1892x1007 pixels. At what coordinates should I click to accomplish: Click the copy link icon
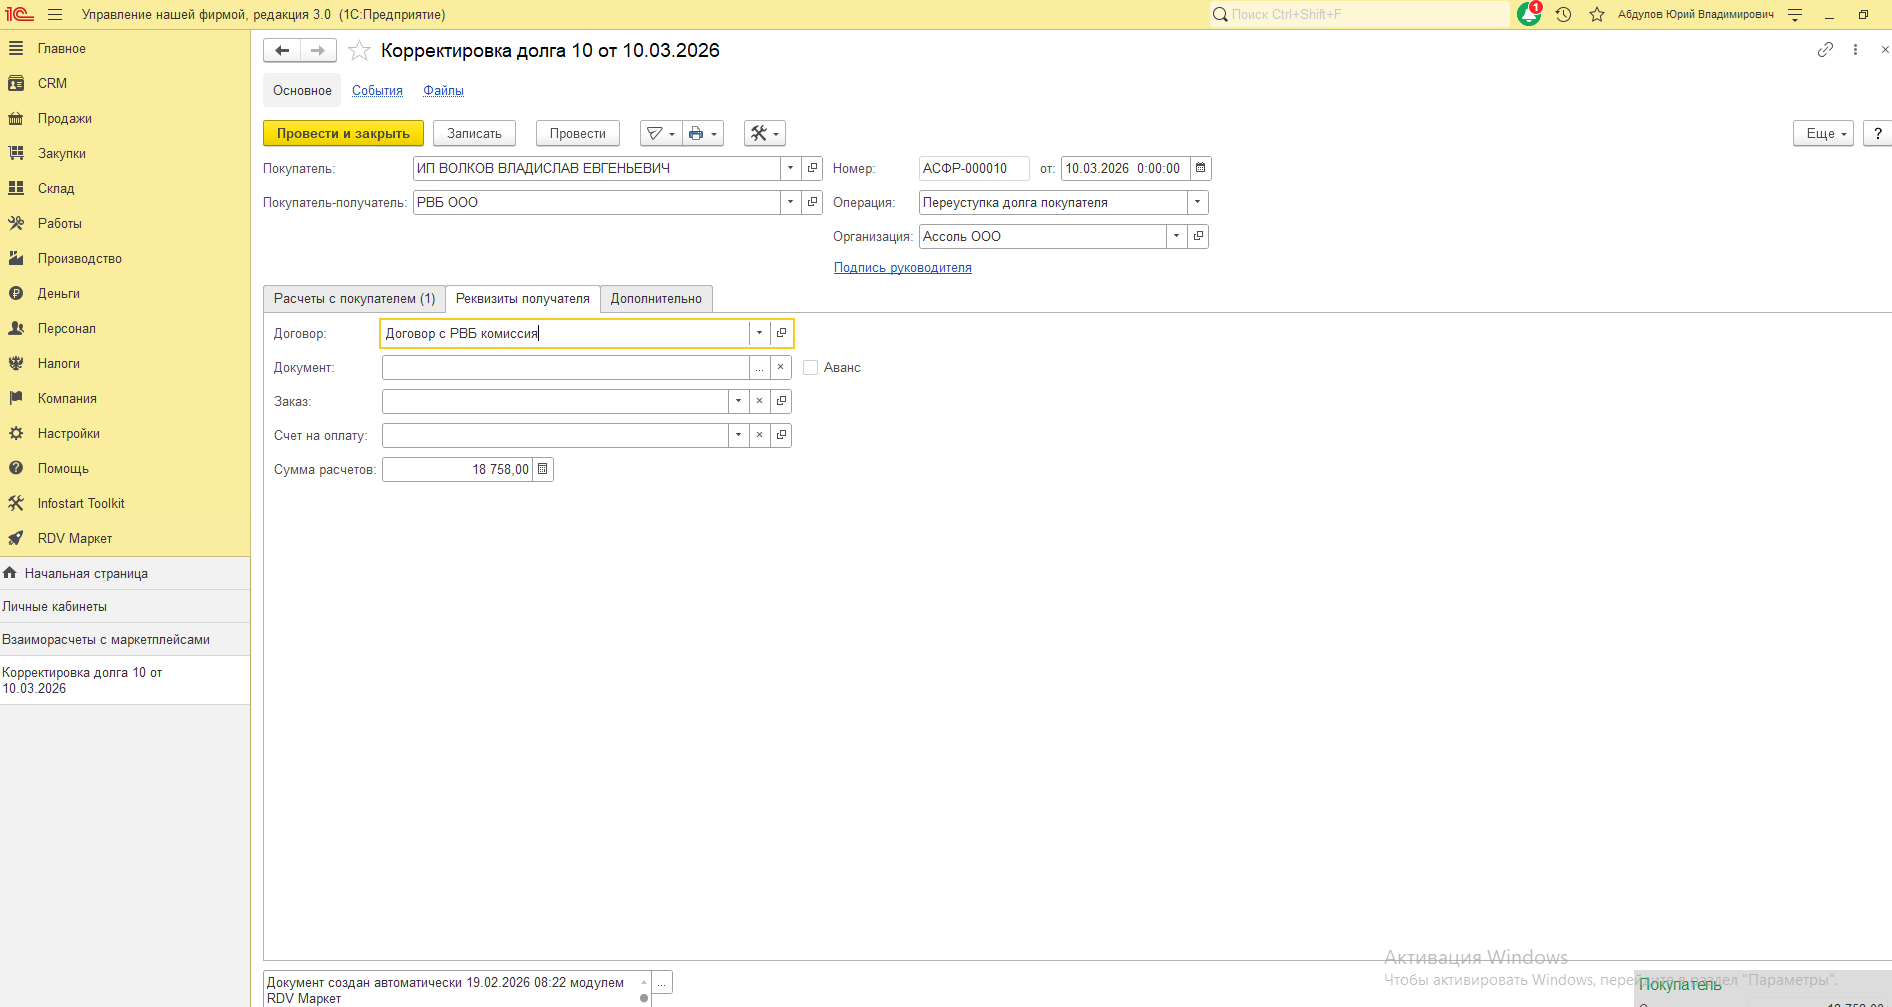pyautogui.click(x=1825, y=50)
